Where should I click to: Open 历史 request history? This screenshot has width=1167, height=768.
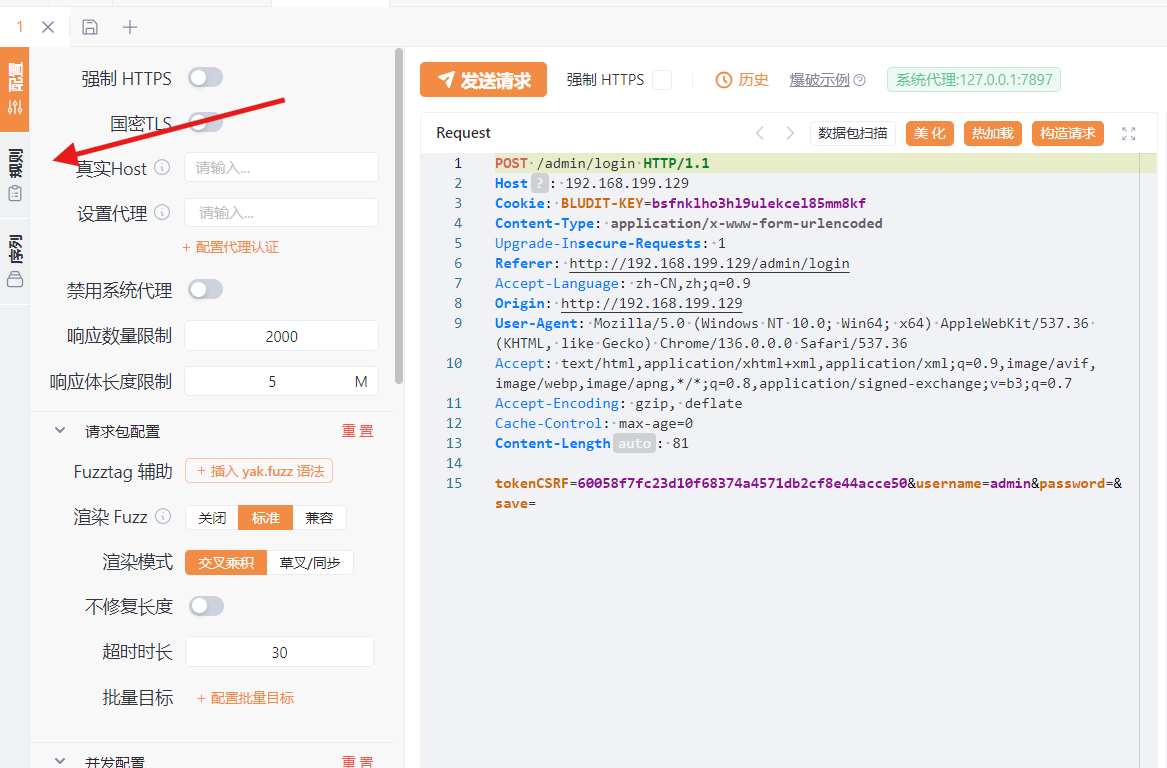click(753, 80)
